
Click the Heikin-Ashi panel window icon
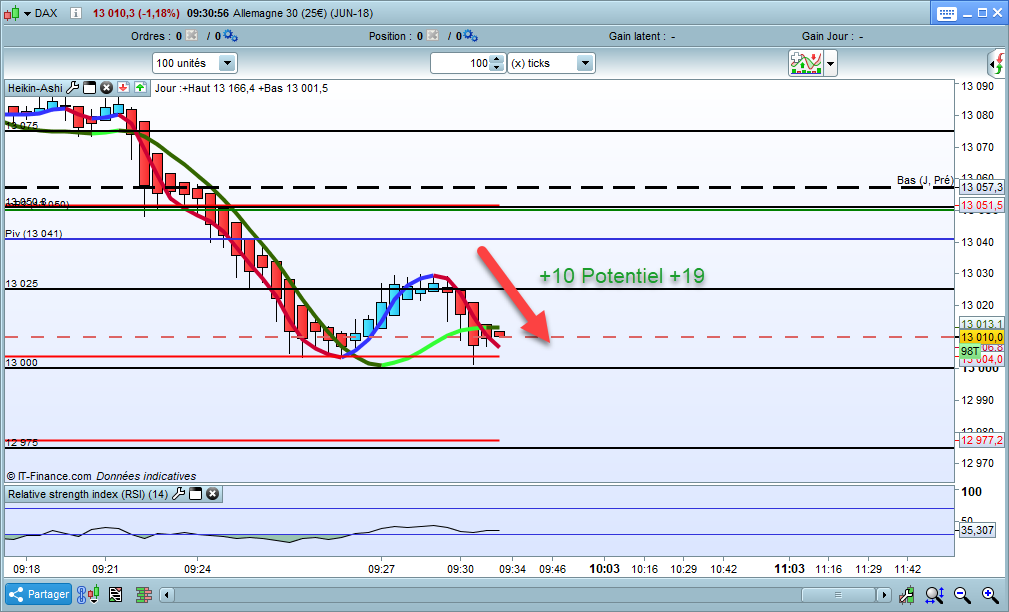point(89,88)
